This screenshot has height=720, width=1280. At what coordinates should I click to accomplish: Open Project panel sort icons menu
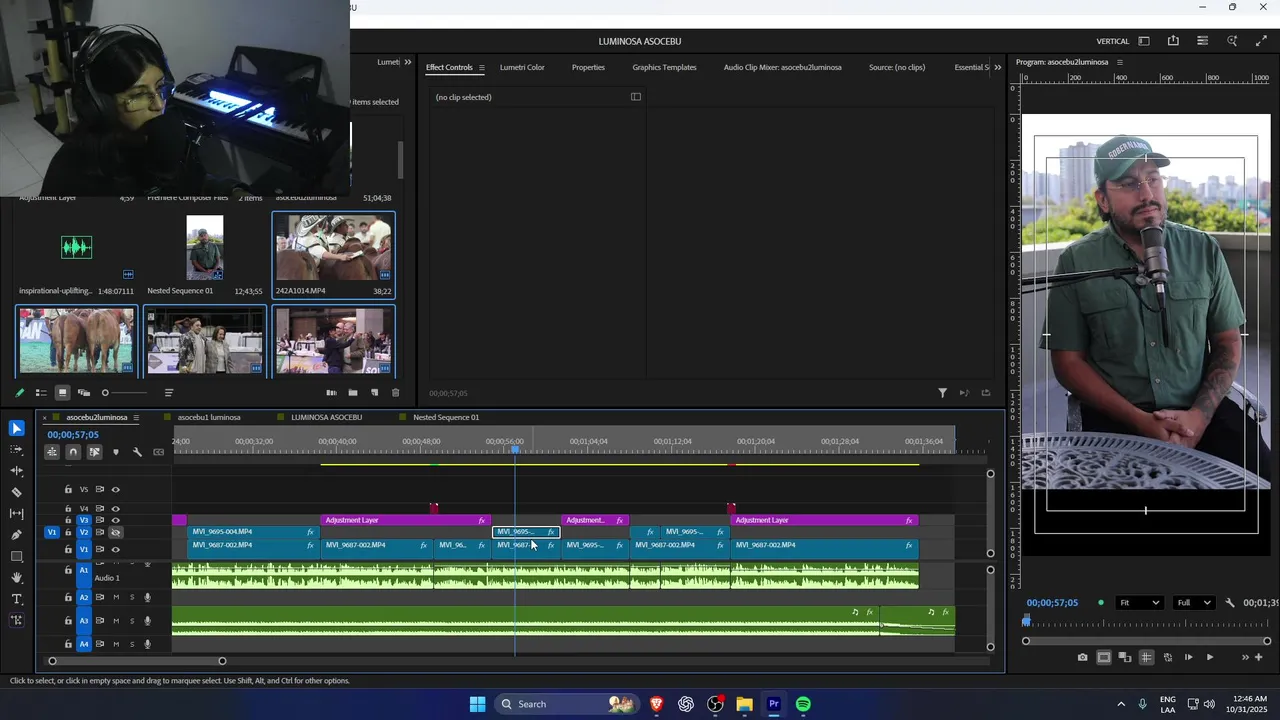[168, 393]
